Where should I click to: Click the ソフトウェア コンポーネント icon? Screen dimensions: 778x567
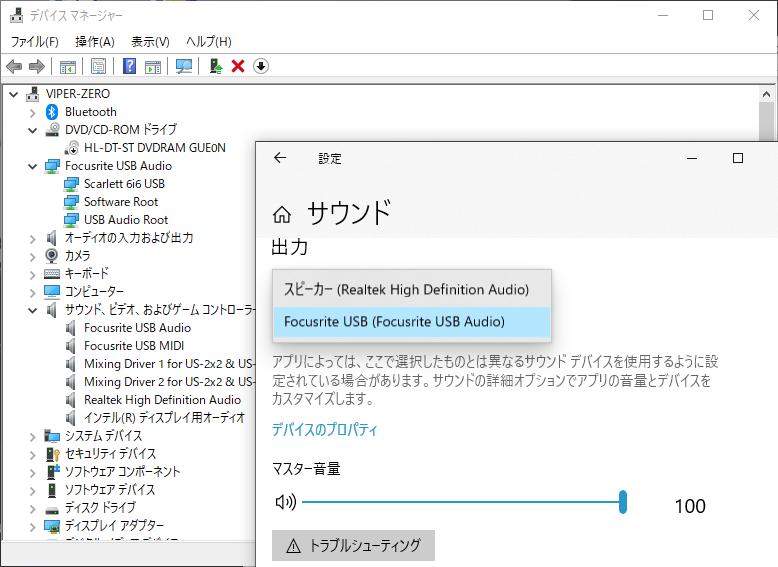pyautogui.click(x=52, y=472)
